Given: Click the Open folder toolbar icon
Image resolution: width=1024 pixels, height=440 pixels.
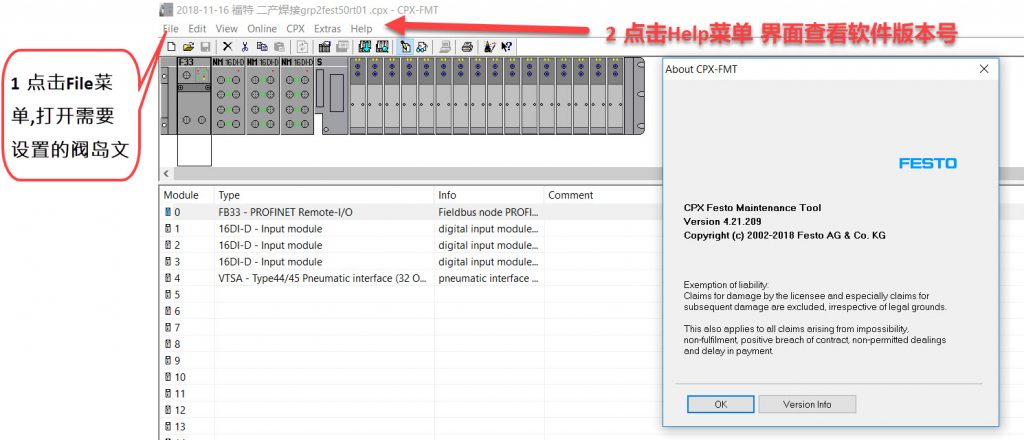Looking at the screenshot, I should [x=189, y=46].
